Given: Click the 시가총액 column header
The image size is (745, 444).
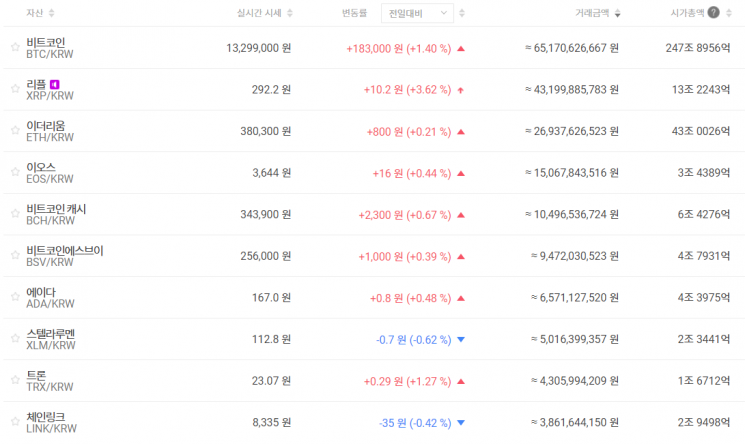Looking at the screenshot, I should click(688, 13).
